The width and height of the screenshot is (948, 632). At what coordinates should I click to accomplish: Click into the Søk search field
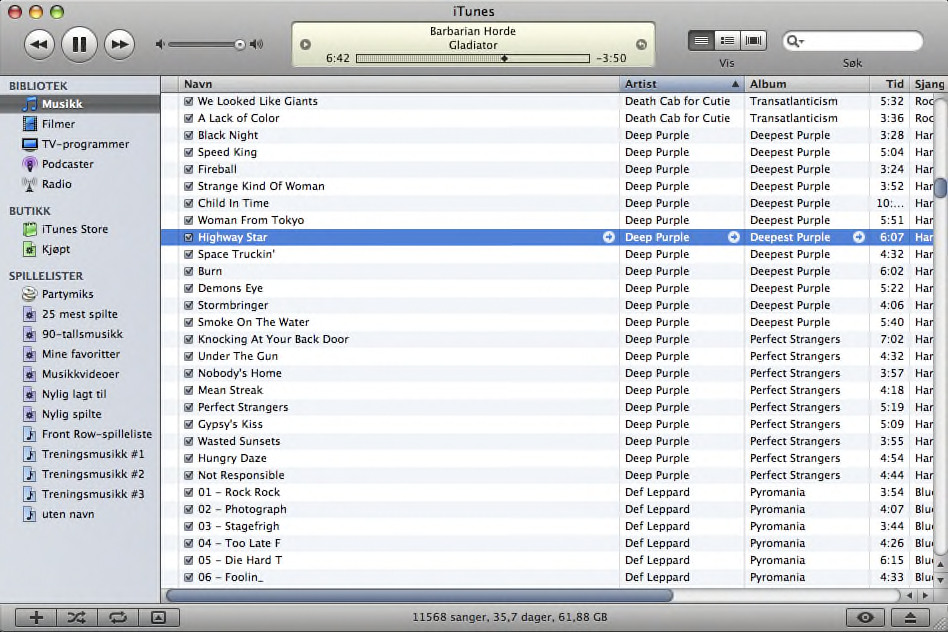tap(852, 41)
